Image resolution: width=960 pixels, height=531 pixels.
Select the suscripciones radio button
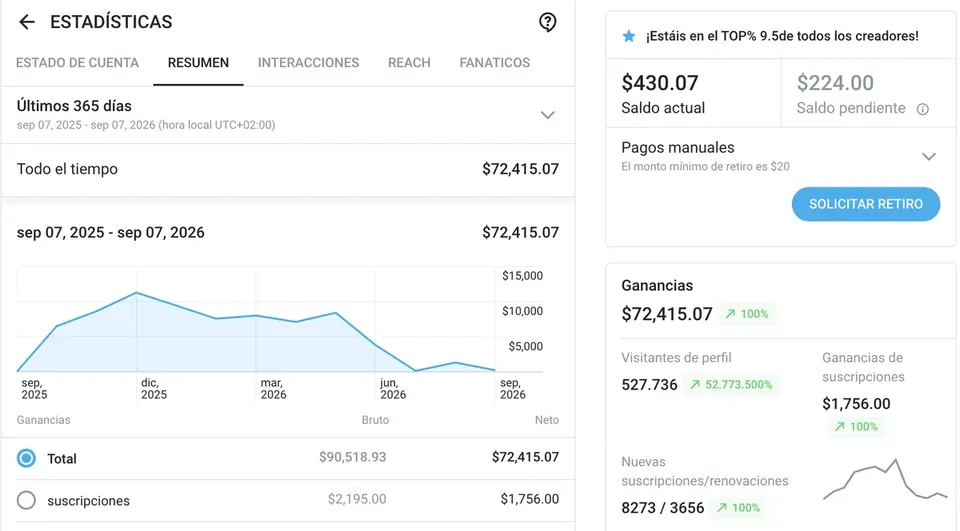tap(26, 500)
